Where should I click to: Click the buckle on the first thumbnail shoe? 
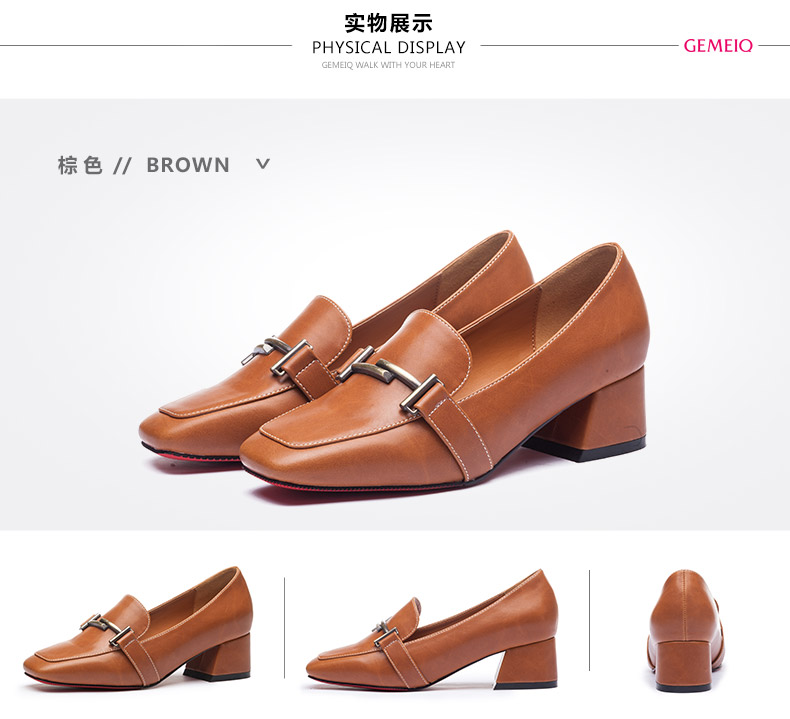tap(106, 629)
